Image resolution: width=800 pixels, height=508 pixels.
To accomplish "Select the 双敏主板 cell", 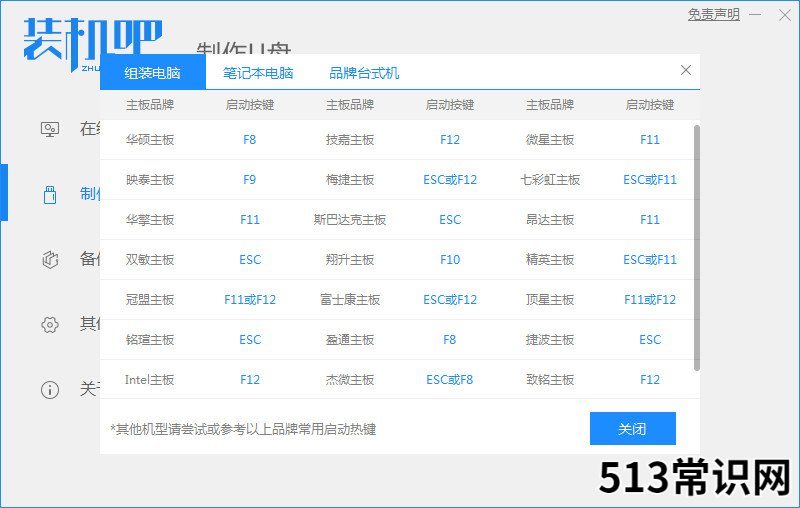I will pyautogui.click(x=150, y=260).
